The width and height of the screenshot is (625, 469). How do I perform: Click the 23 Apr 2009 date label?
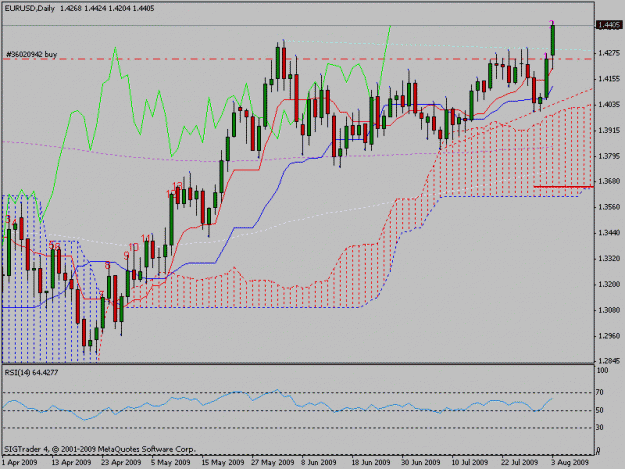click(121, 462)
